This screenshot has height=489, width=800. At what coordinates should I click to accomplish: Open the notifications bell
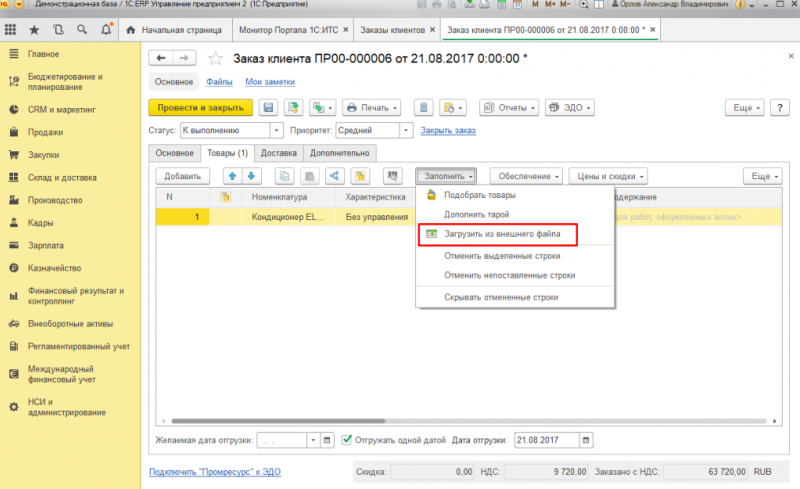[x=106, y=29]
